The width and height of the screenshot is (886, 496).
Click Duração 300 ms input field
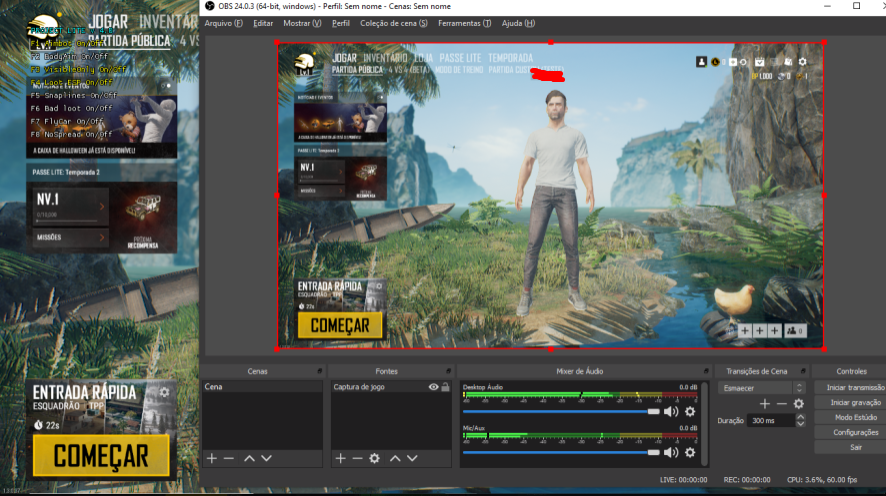771,421
